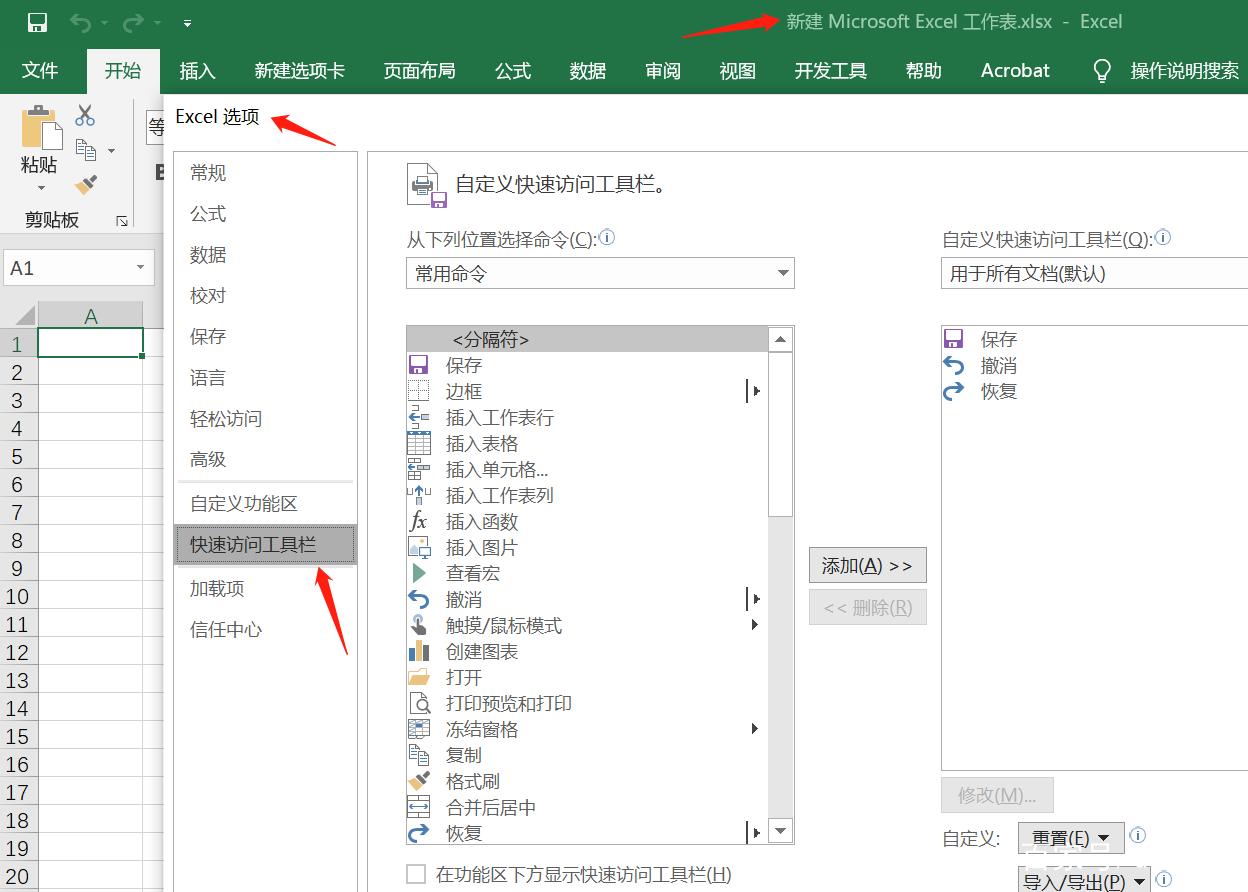Viewport: 1248px width, 892px height.
Task: Open 常规 options category
Action: [x=265, y=173]
